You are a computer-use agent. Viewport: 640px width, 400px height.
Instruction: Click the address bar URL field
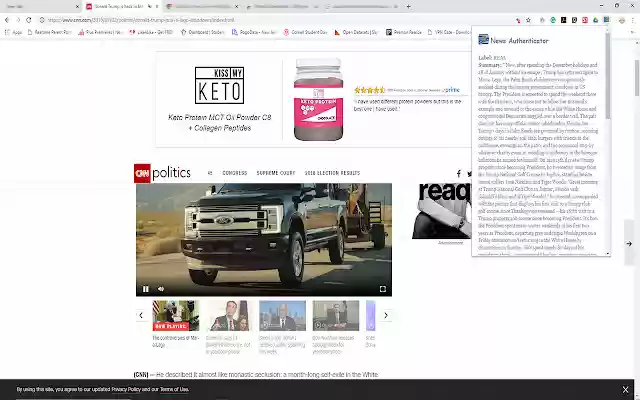[278, 20]
